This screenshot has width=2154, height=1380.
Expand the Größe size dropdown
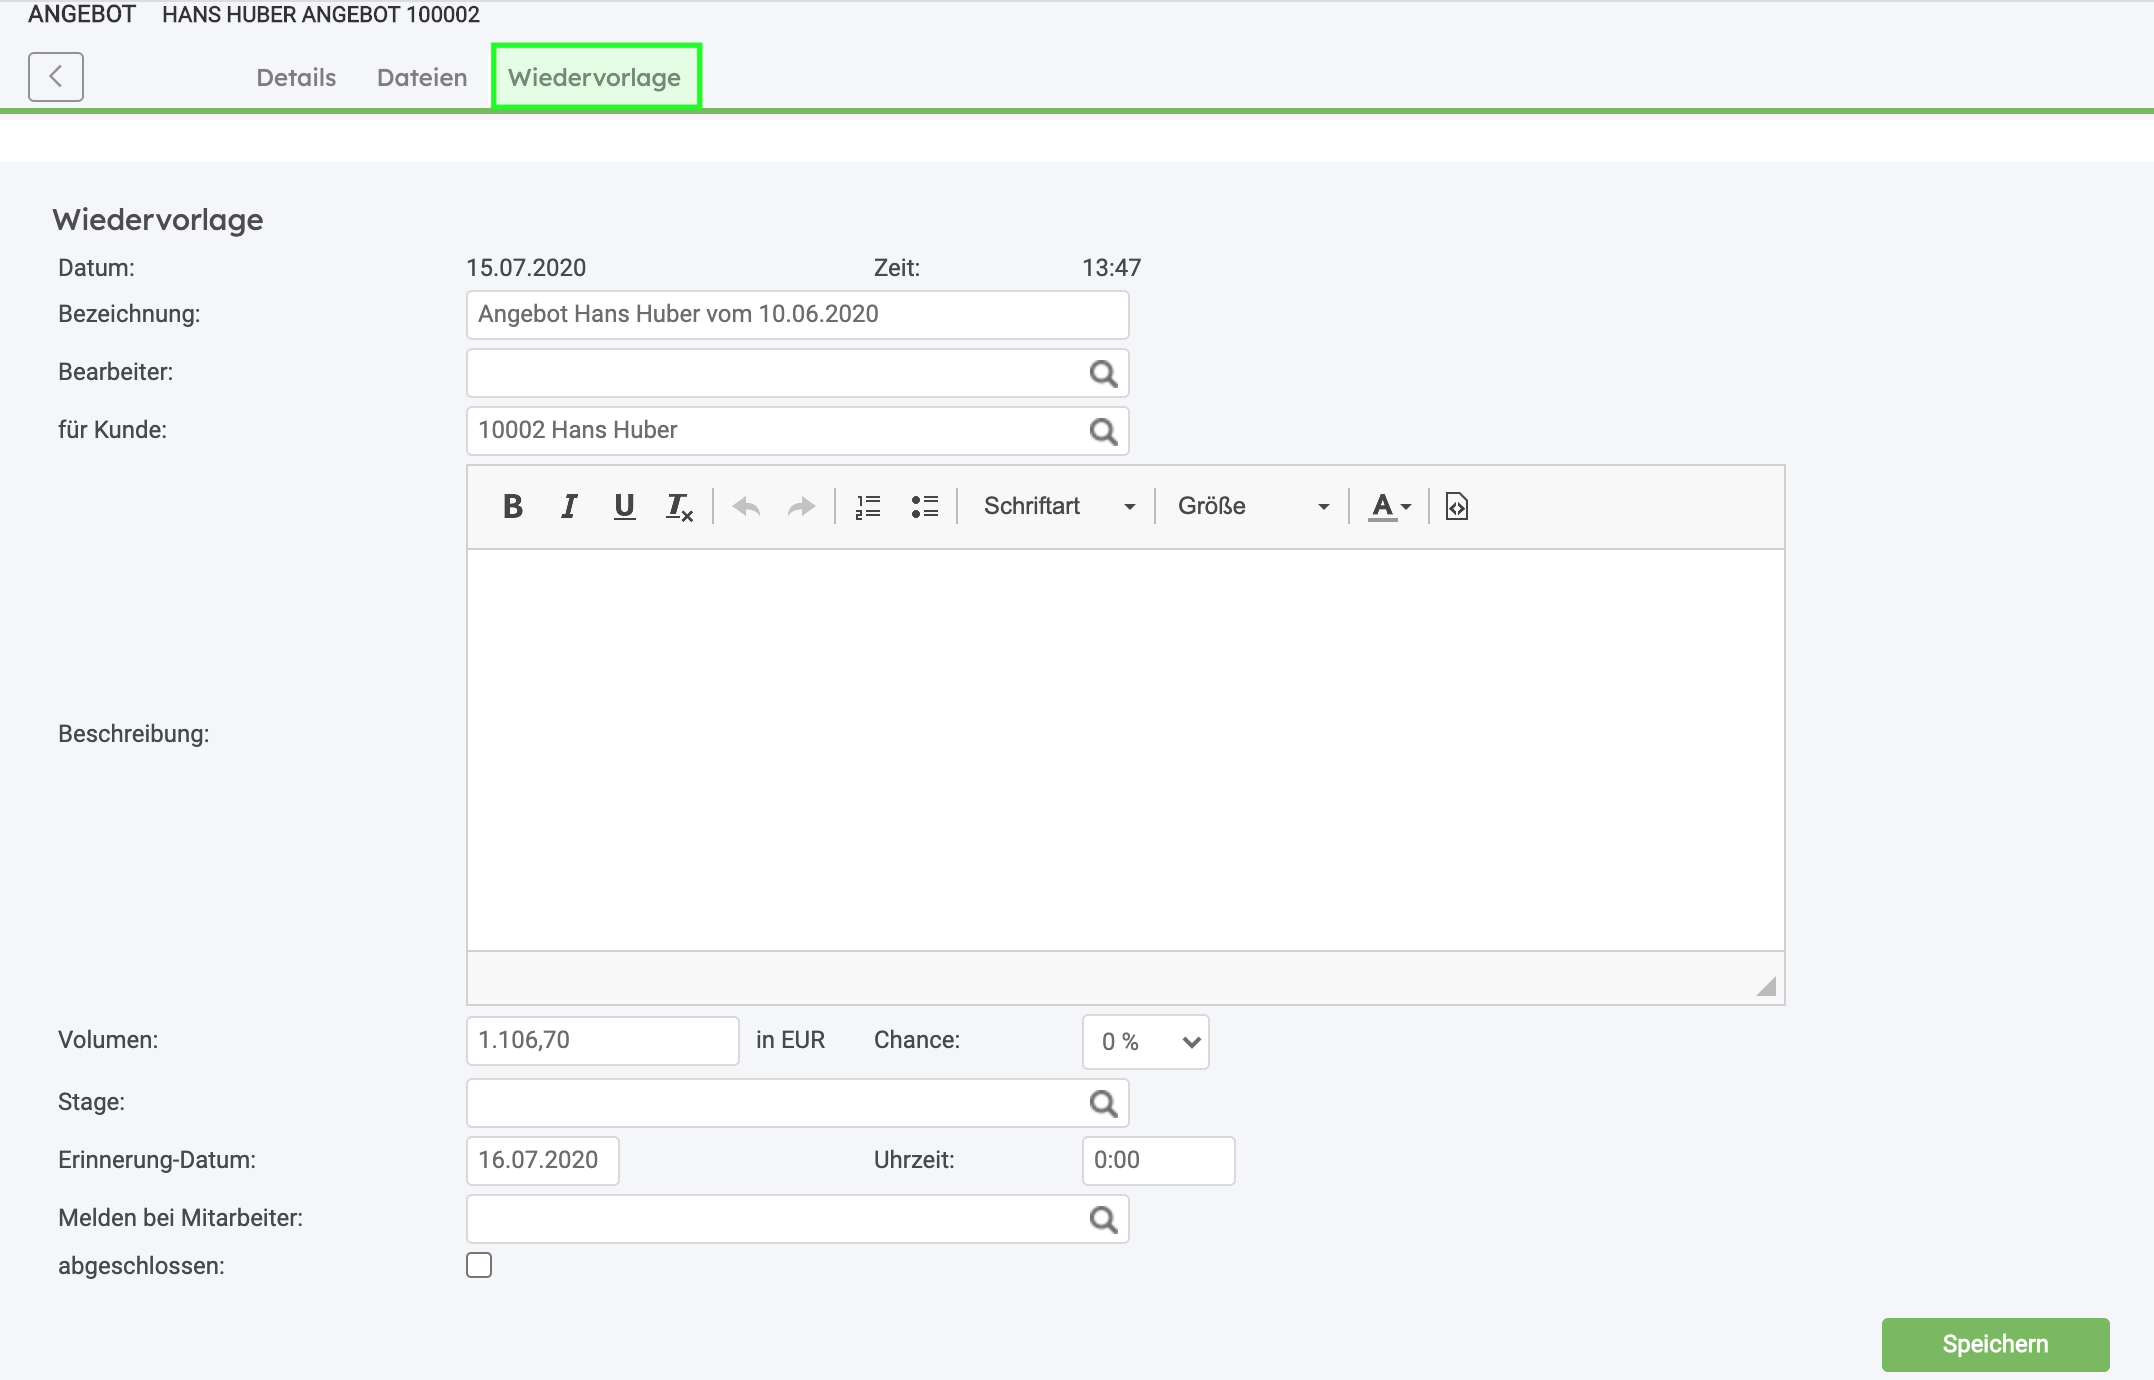click(x=1253, y=507)
